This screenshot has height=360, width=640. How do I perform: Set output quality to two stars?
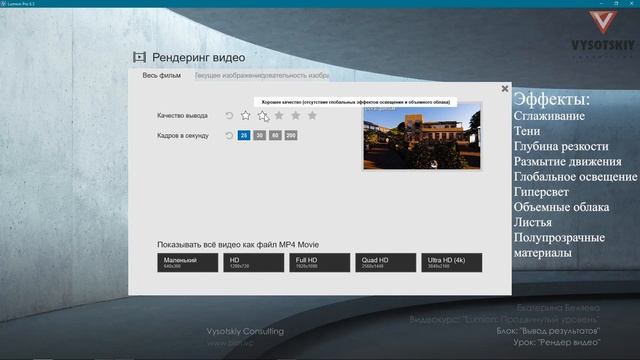[262, 116]
